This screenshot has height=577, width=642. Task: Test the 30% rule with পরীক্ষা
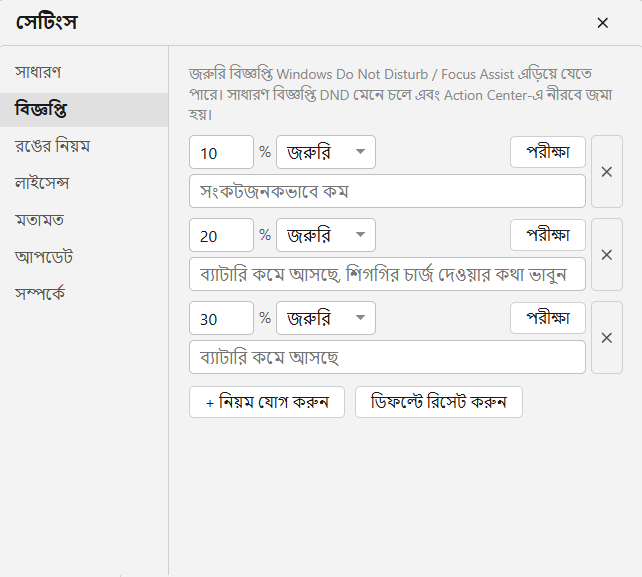pyautogui.click(x=548, y=318)
